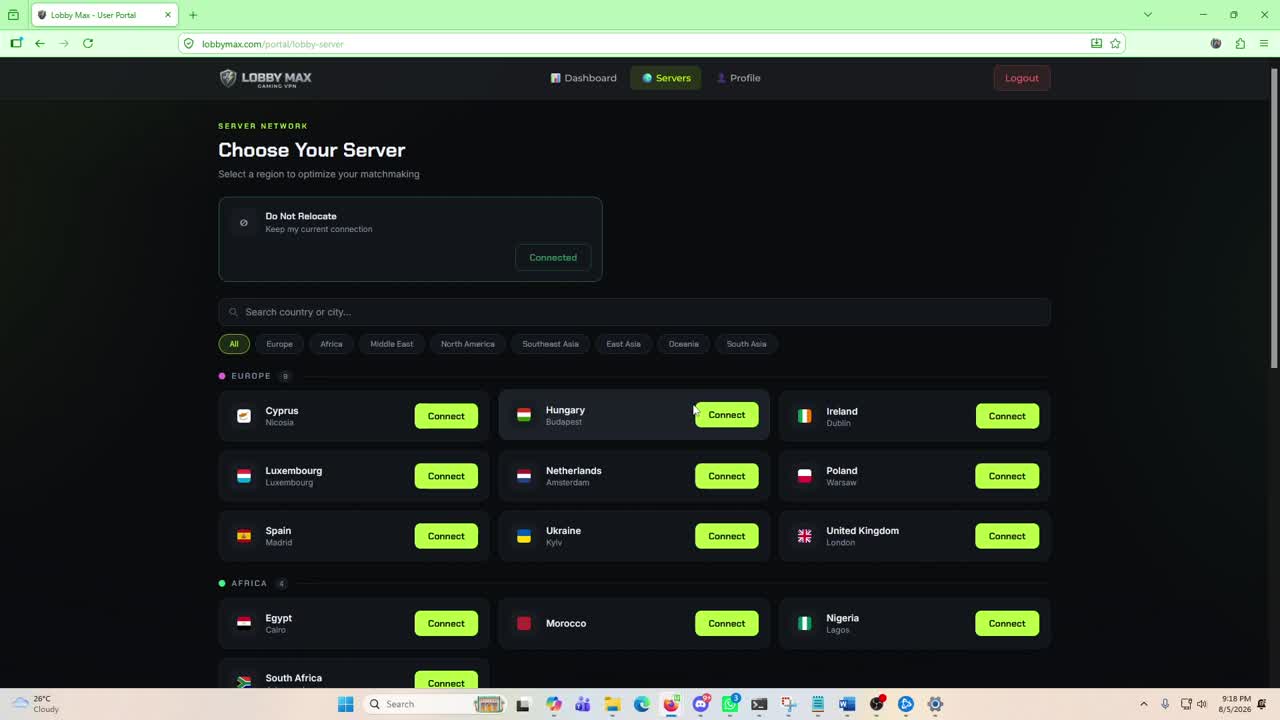This screenshot has height=720, width=1280.
Task: Open the list all tabs chevron
Action: tap(1148, 15)
